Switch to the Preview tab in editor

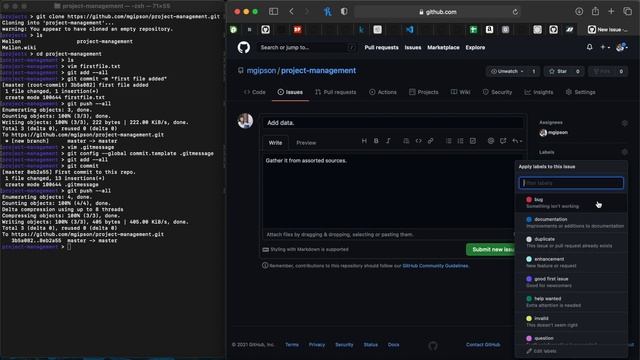click(x=306, y=143)
